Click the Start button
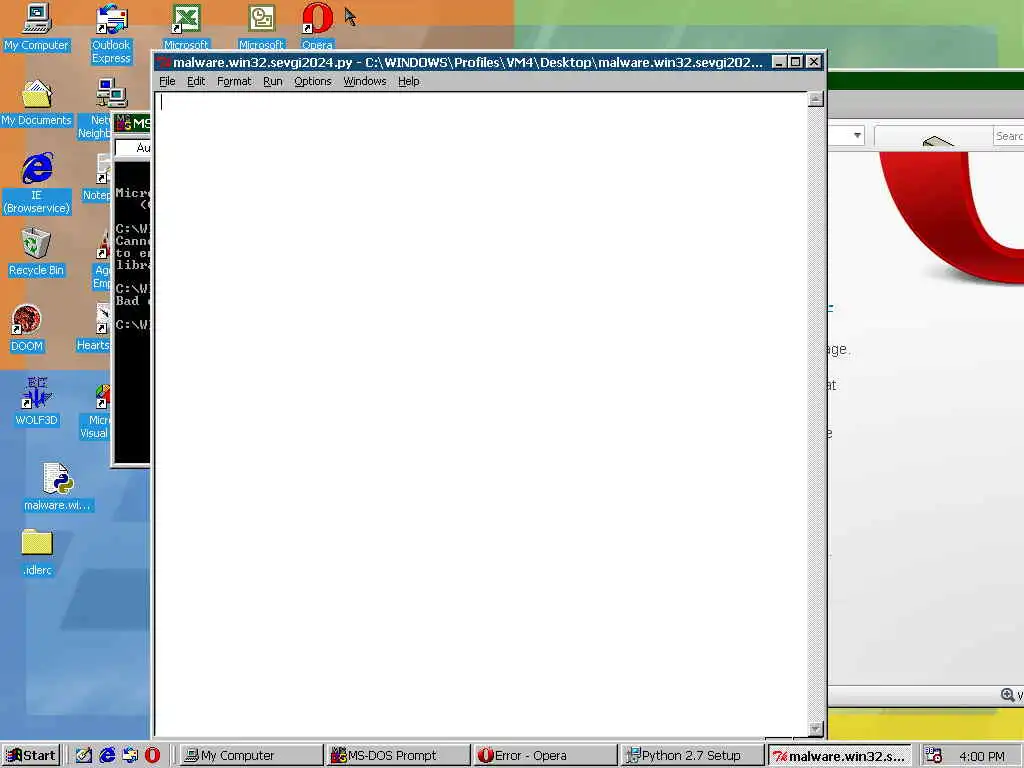Viewport: 1024px width, 768px height. 31,756
